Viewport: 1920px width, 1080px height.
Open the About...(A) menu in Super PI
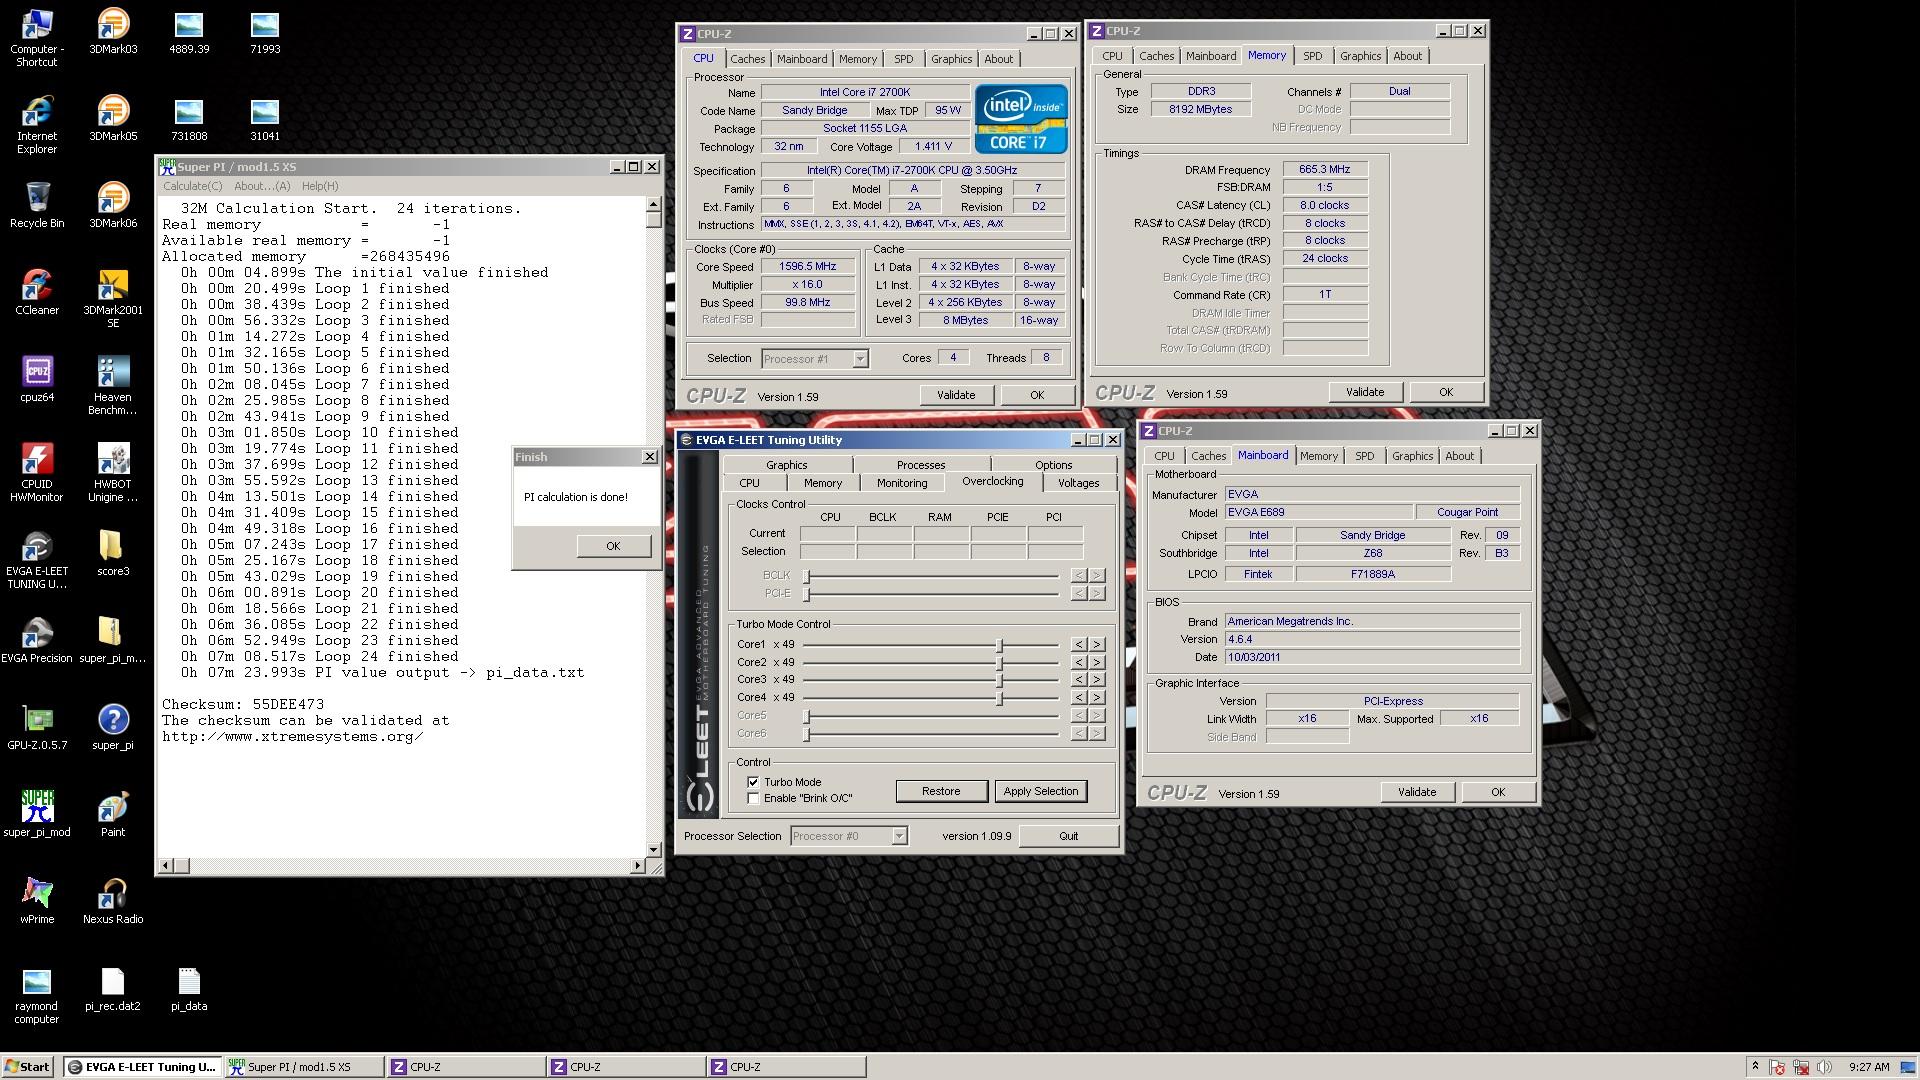(262, 186)
